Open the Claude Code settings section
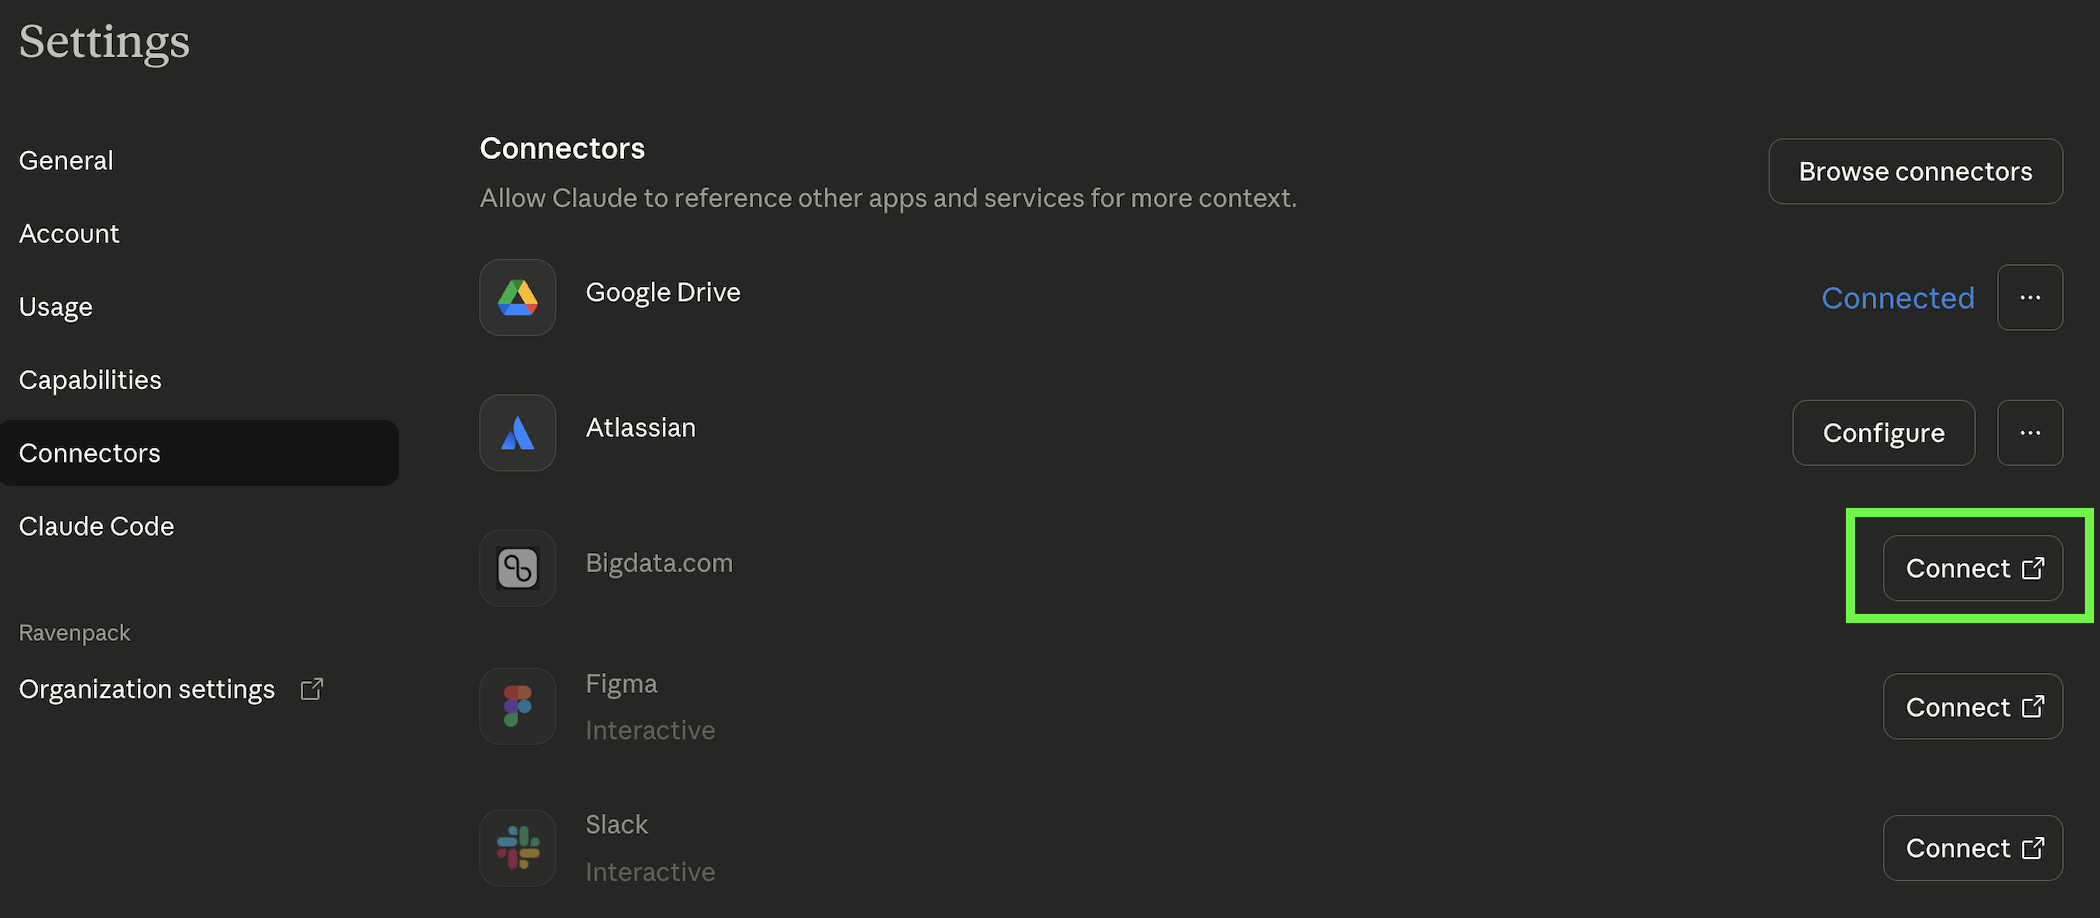 coord(96,525)
